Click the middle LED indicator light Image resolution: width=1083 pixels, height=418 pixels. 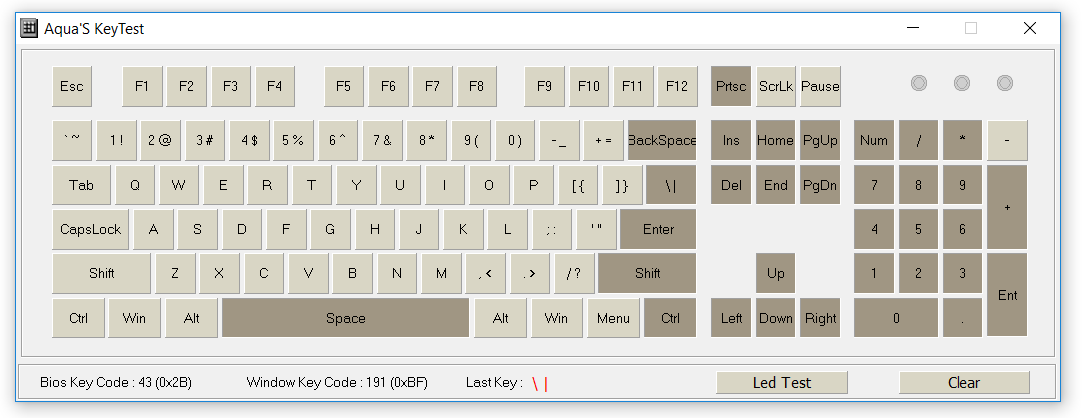point(961,84)
